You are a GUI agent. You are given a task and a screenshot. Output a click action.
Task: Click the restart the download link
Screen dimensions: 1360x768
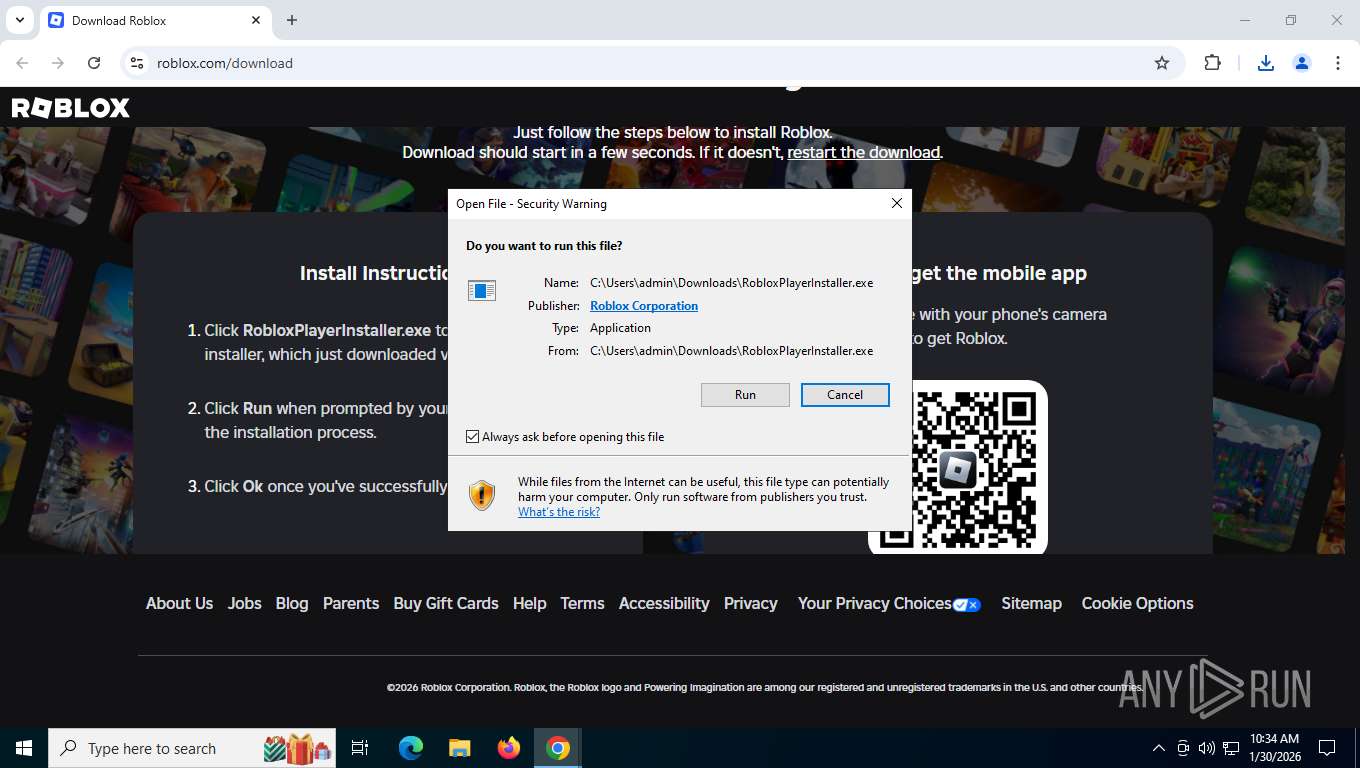tap(864, 152)
